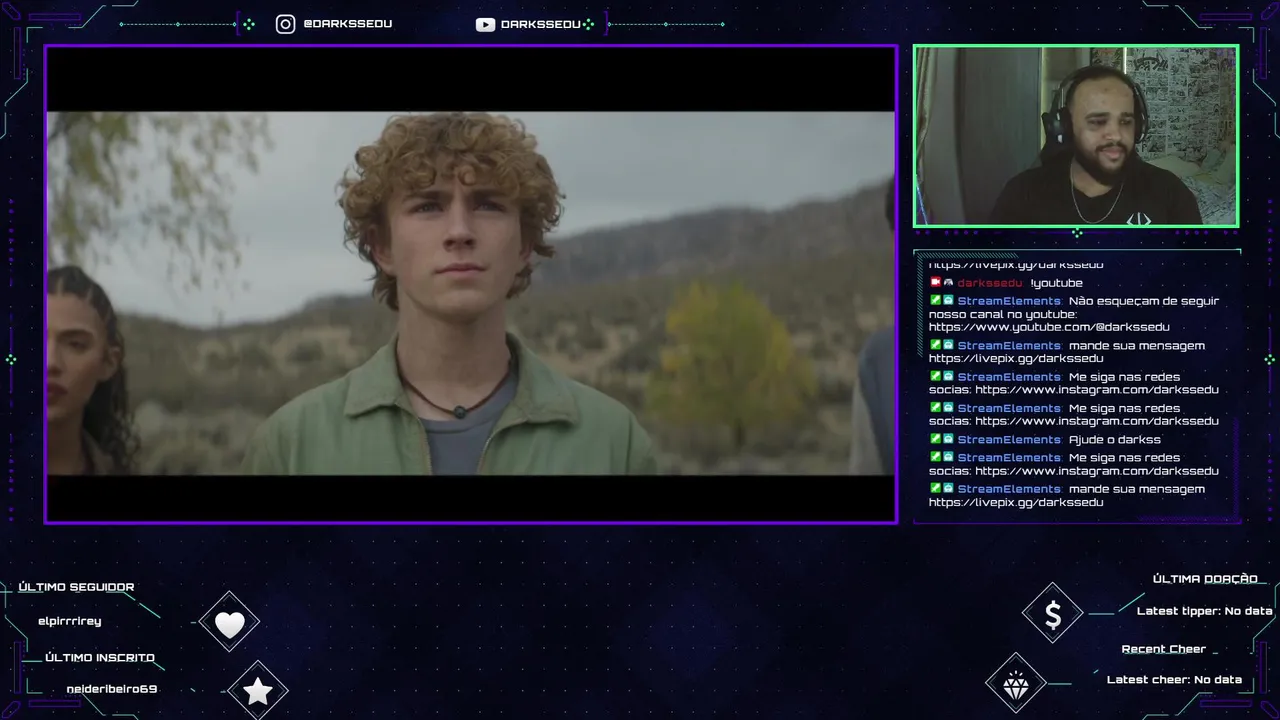Click the diamond cheer icon
This screenshot has width=1280, height=720.
pyautogui.click(x=1016, y=683)
